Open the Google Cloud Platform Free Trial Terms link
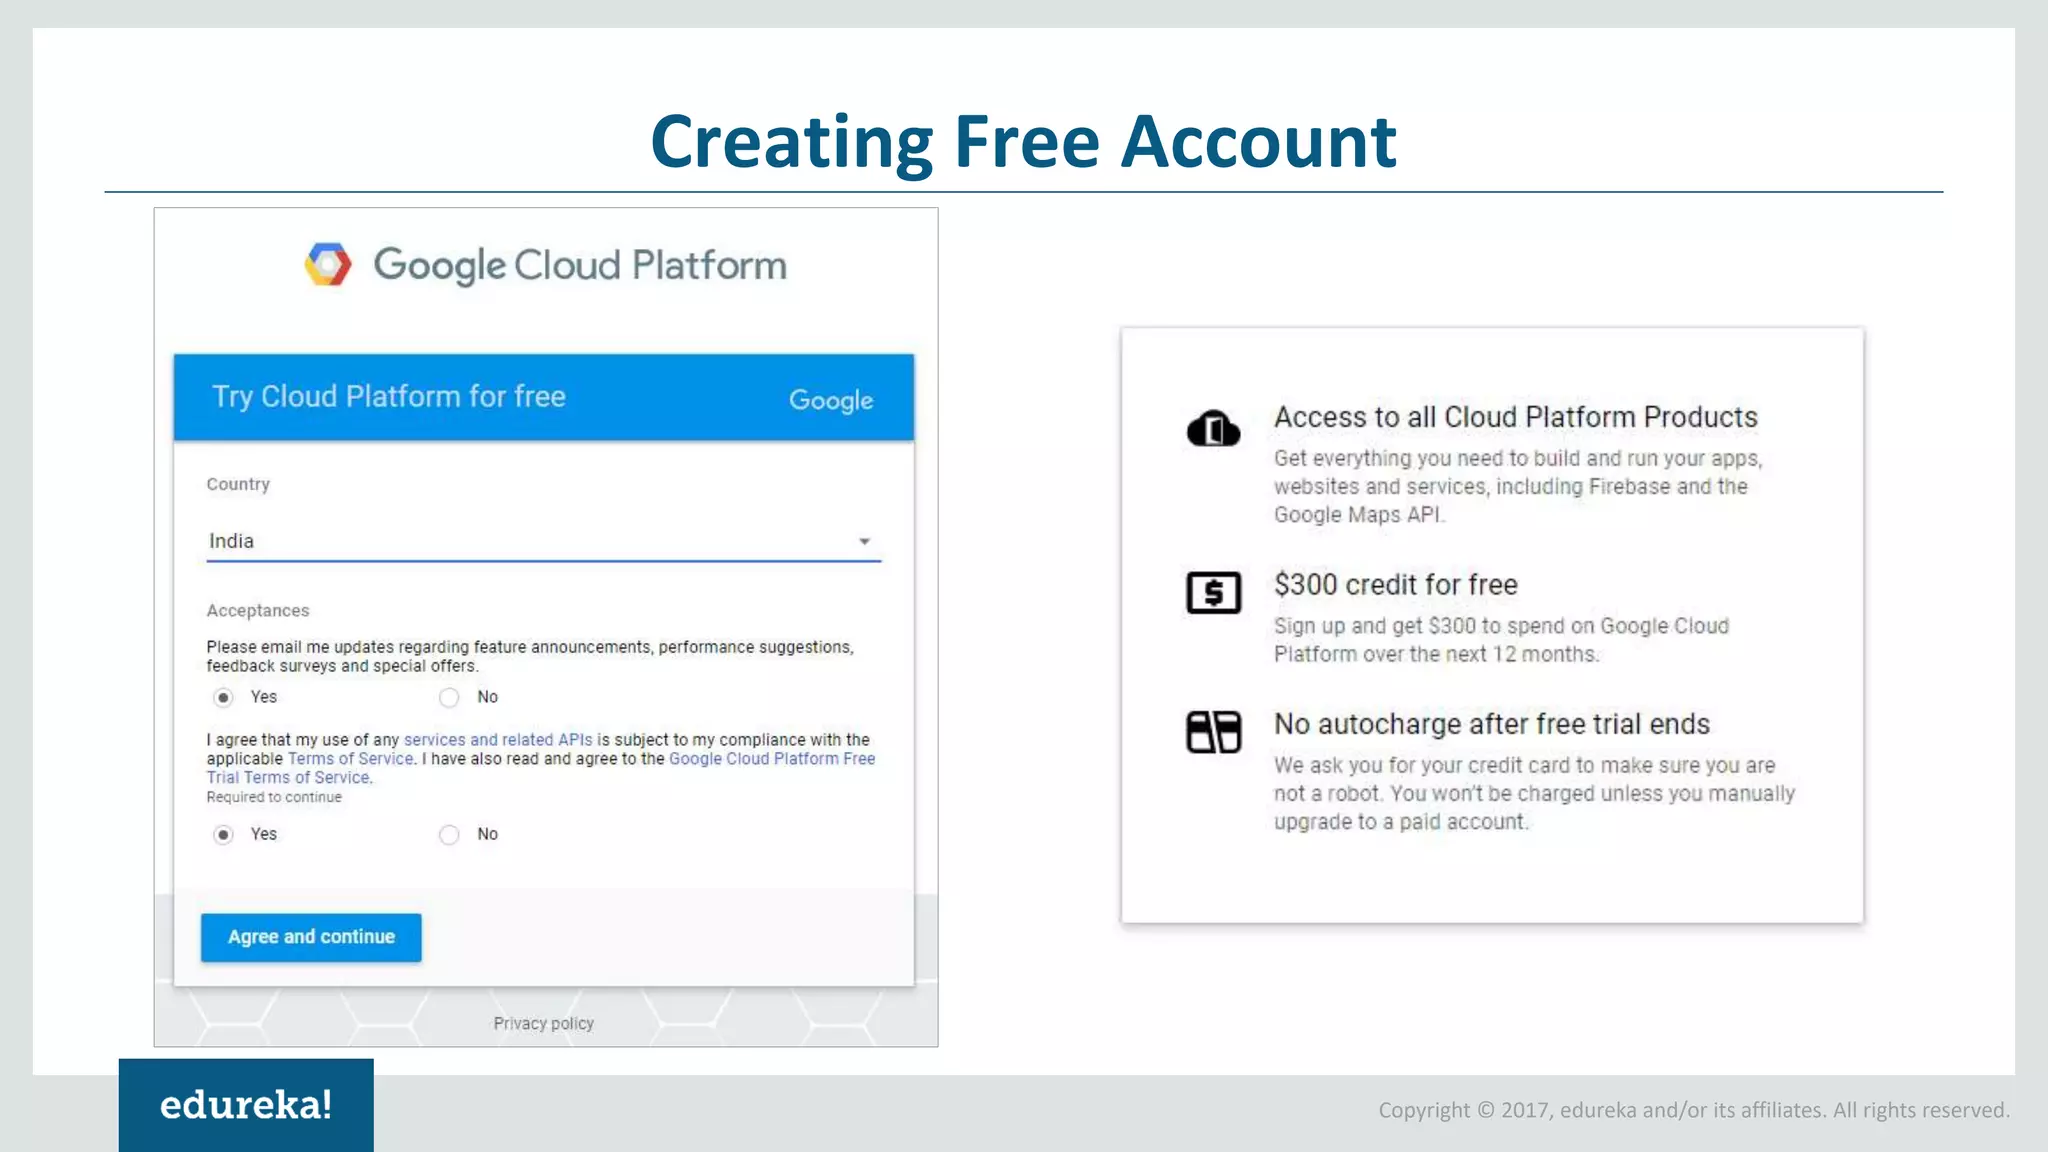 [771, 759]
